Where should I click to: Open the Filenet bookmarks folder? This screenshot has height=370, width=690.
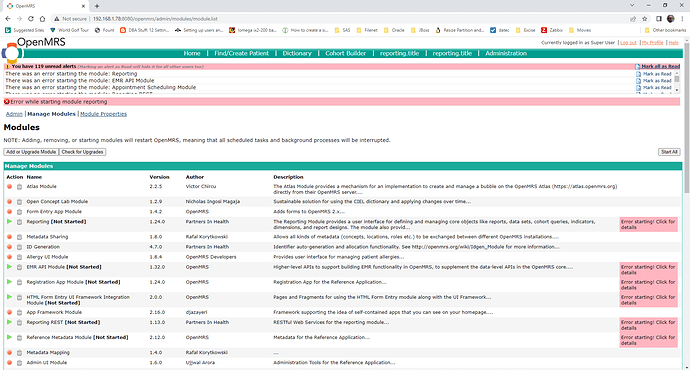(x=367, y=30)
